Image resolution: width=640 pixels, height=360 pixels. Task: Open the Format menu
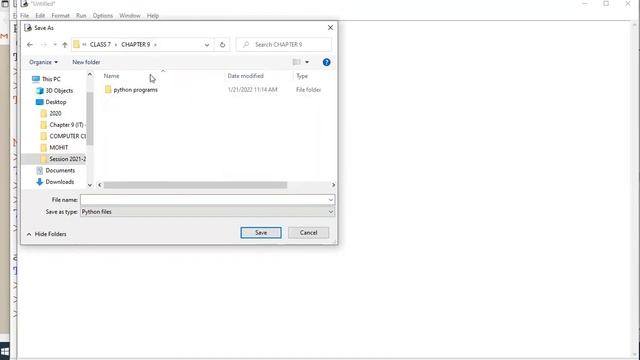[60, 16]
